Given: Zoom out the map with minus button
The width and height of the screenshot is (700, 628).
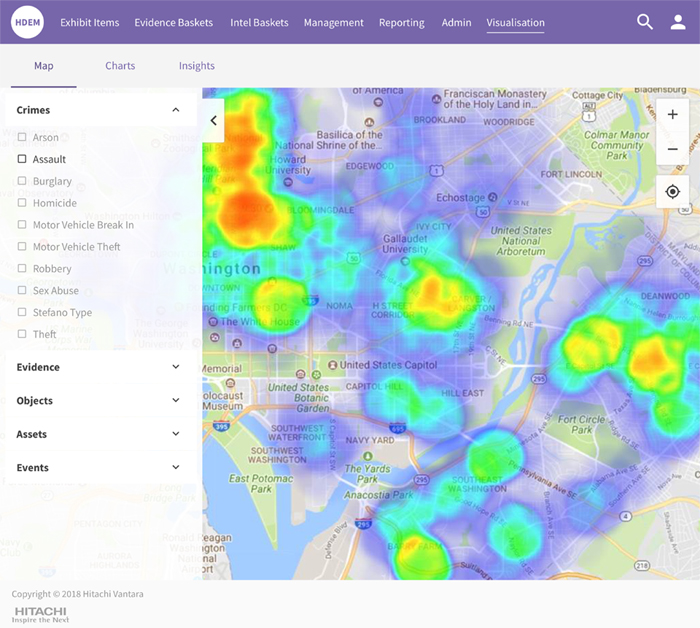Looking at the screenshot, I should coord(672,149).
